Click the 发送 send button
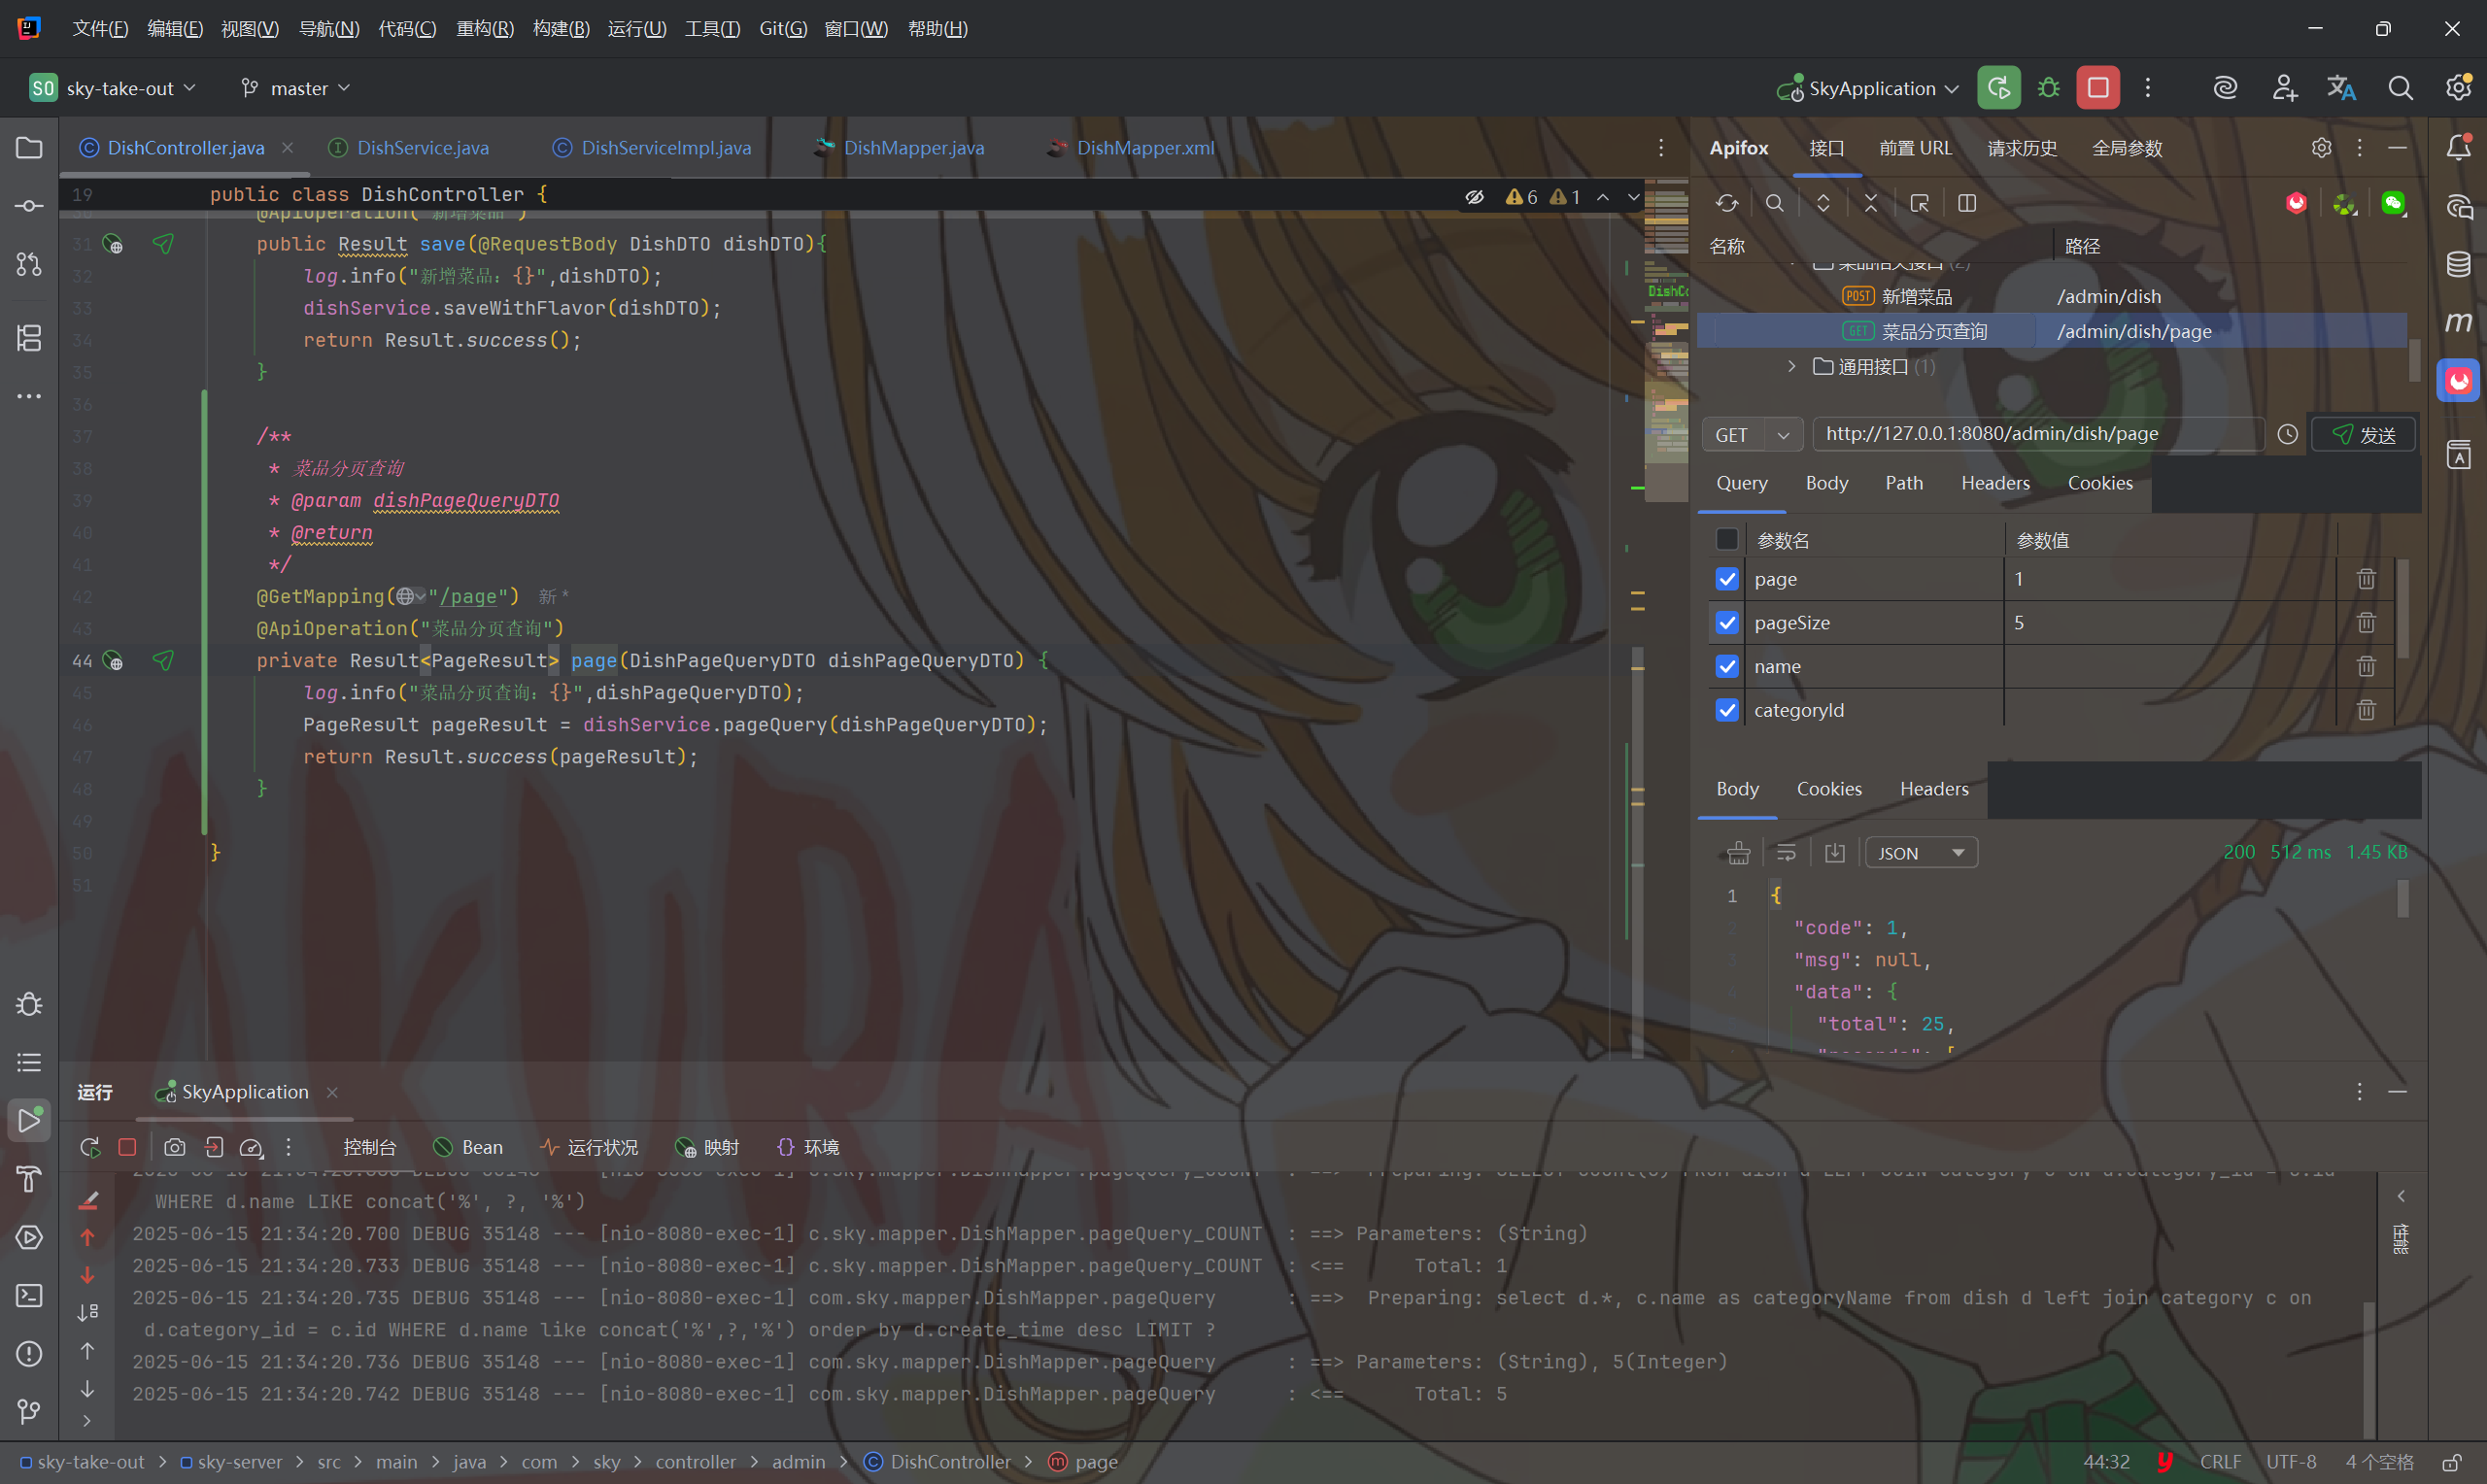 point(2364,435)
